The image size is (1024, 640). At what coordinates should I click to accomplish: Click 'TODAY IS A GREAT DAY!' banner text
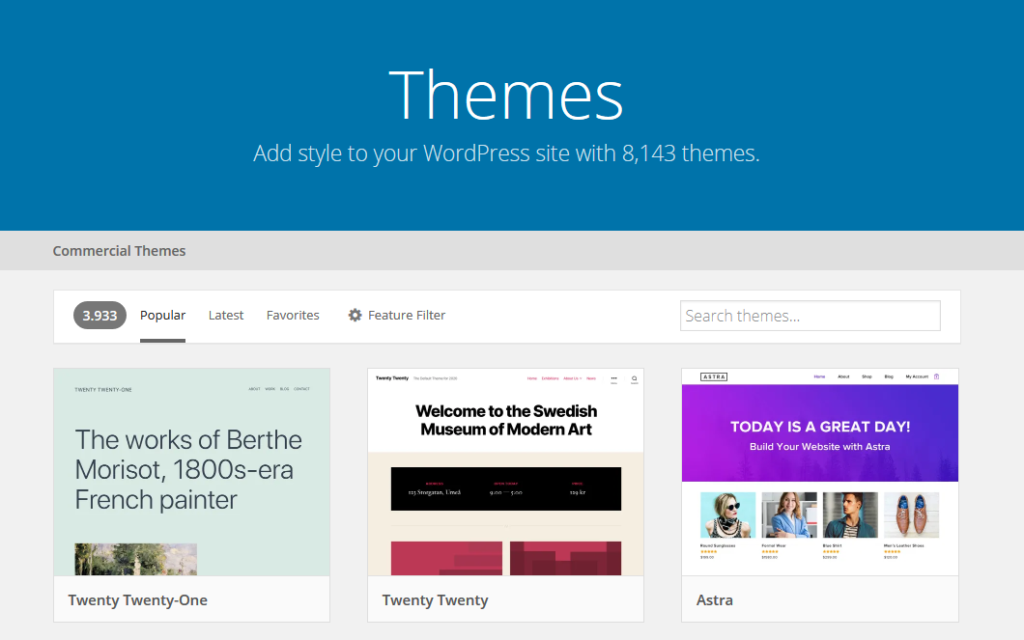coord(820,426)
